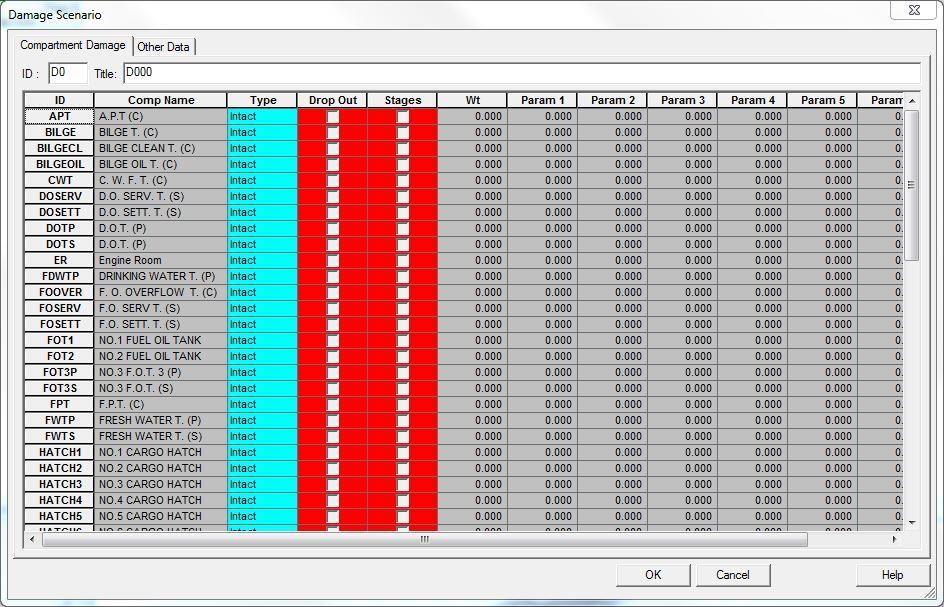
Task: Open Help for this dialog
Action: coord(892,575)
